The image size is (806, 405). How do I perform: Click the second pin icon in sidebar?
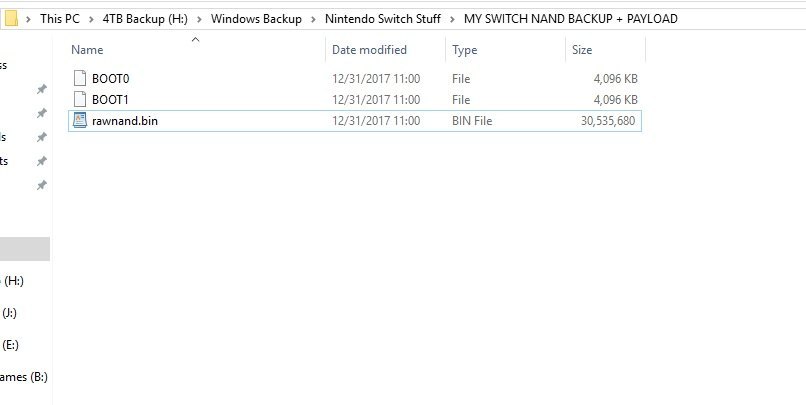(x=42, y=113)
